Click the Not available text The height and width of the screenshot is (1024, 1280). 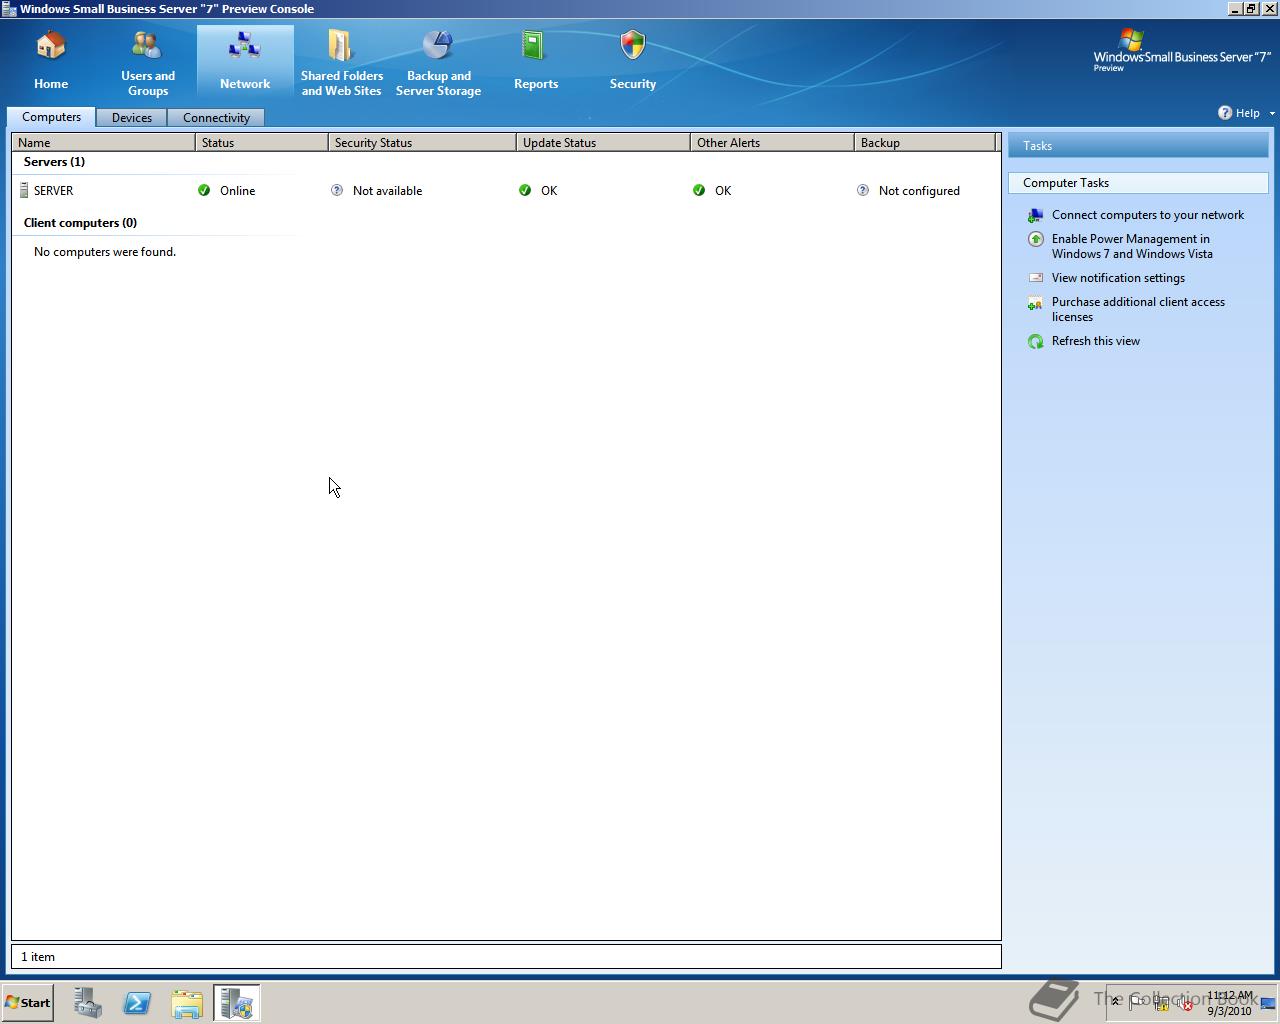[387, 191]
